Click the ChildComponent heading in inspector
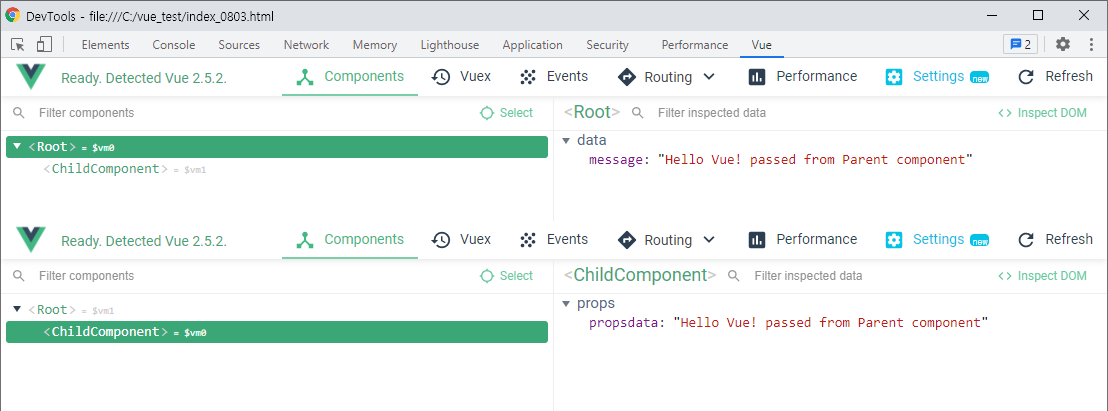 coord(640,275)
